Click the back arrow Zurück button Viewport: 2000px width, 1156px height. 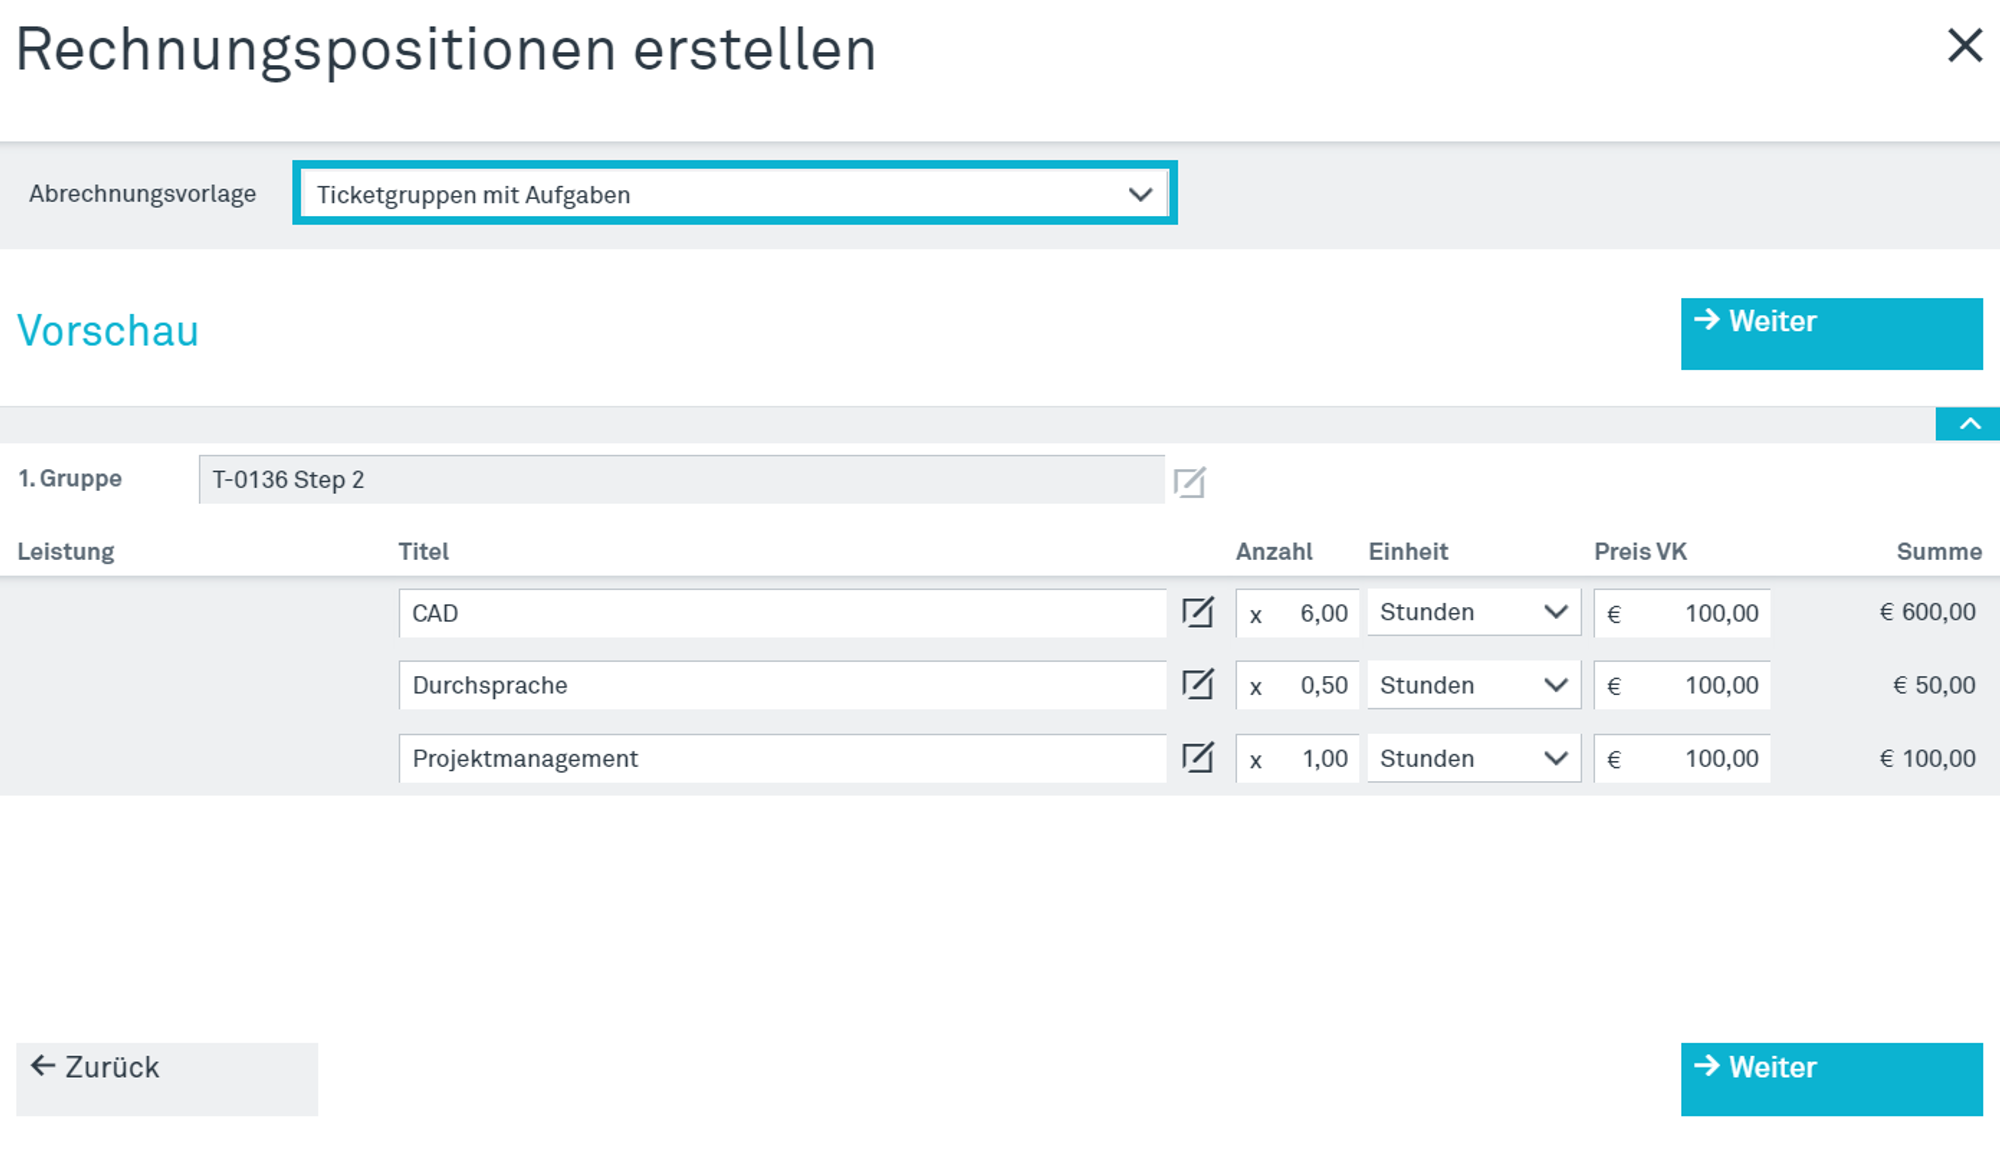pos(98,1067)
